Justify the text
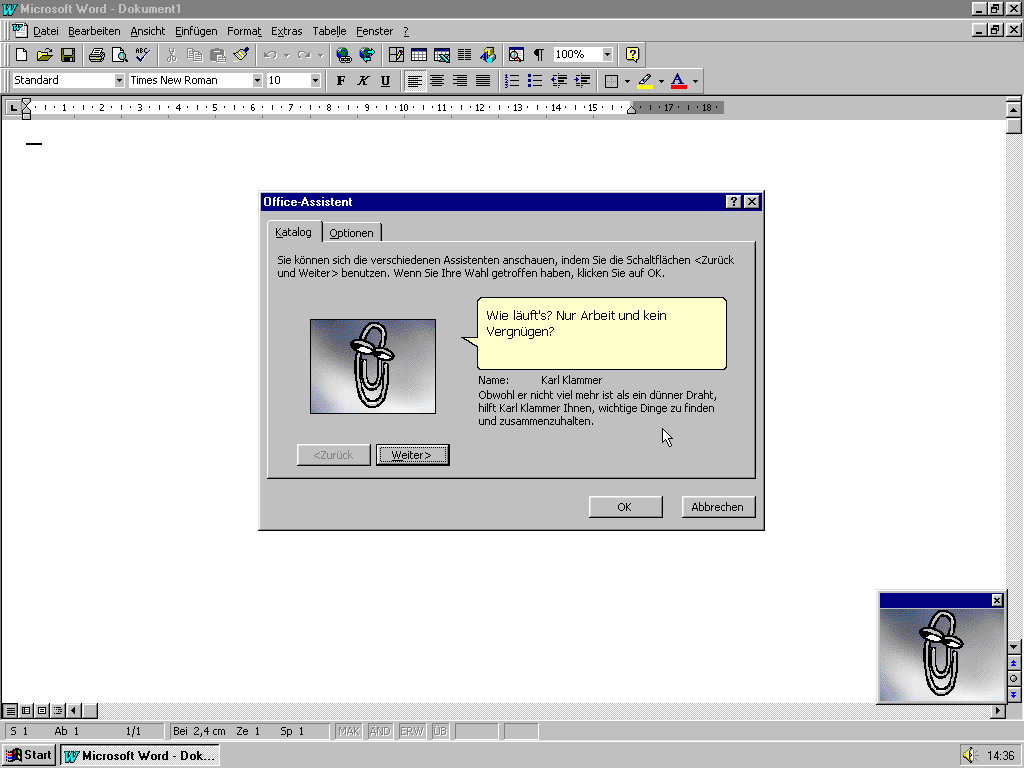 pyautogui.click(x=483, y=80)
